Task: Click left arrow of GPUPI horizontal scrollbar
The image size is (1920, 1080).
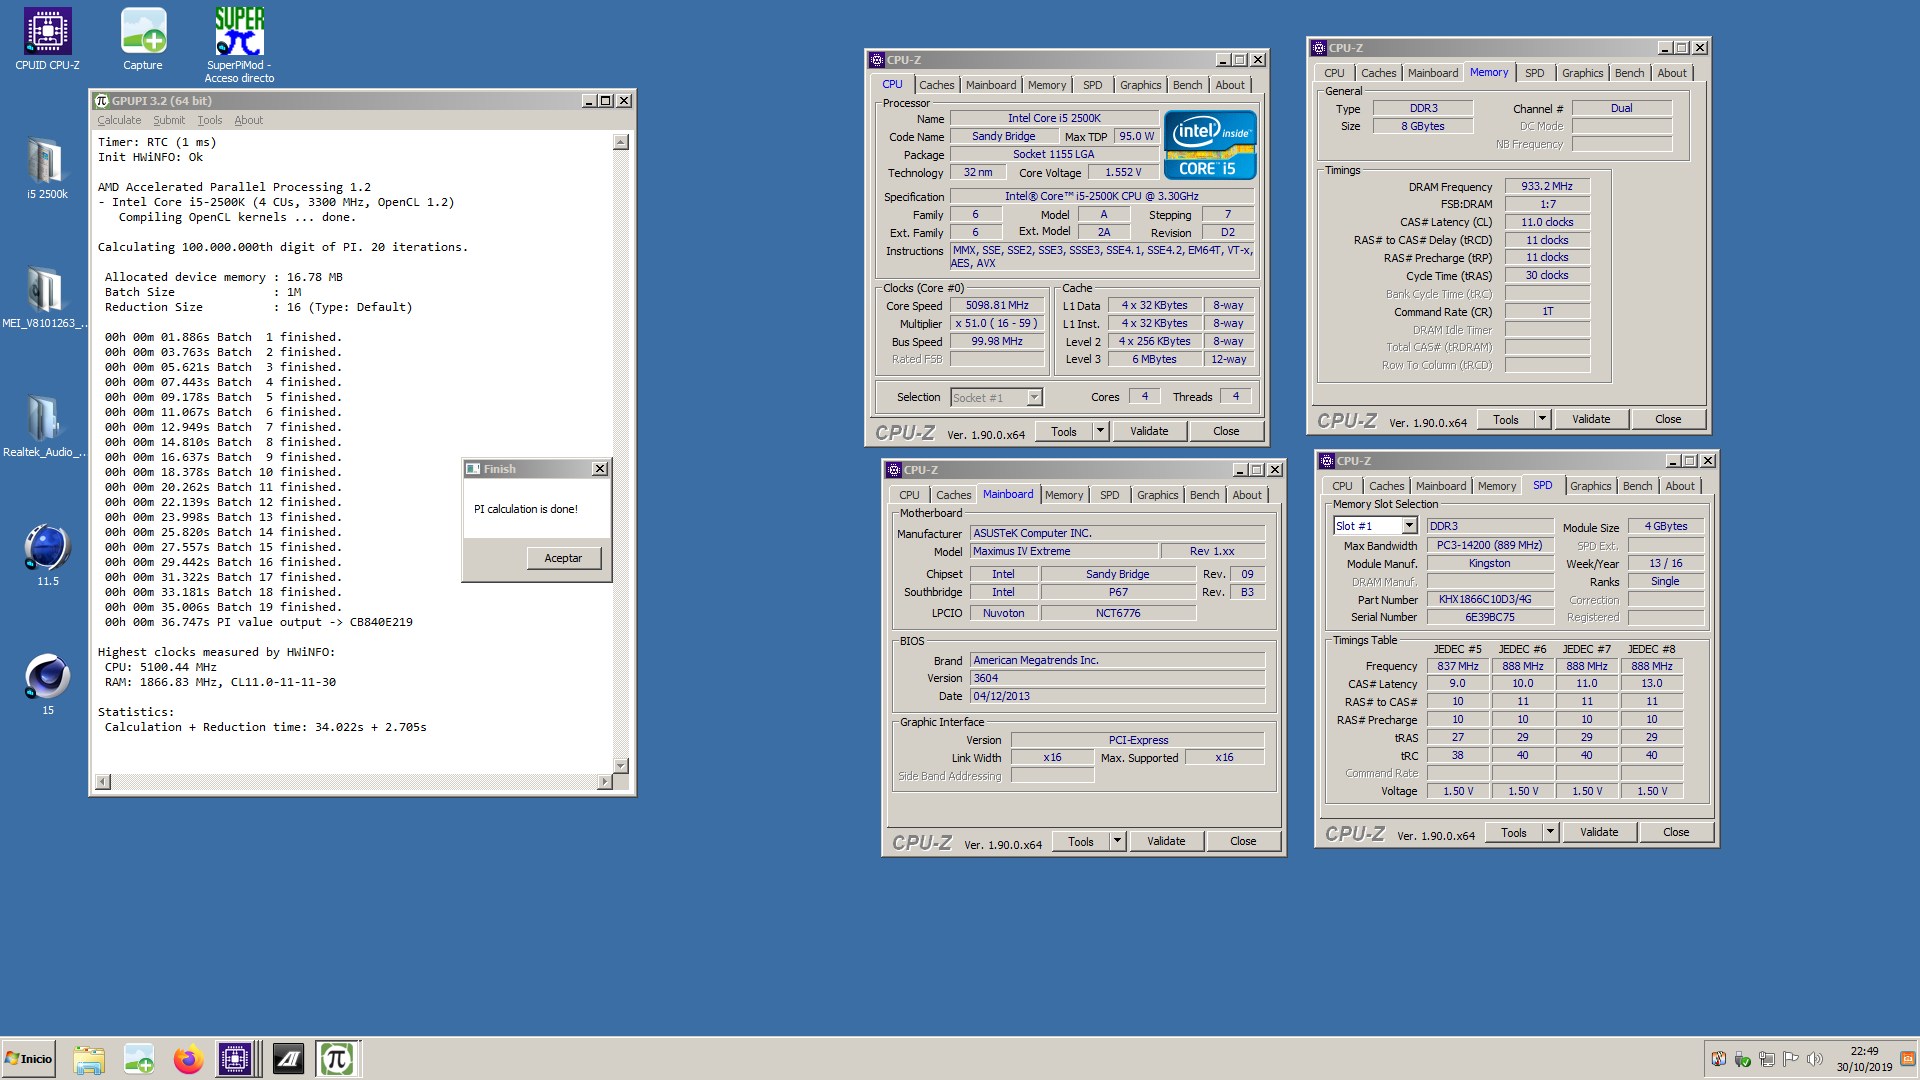Action: coord(102,781)
